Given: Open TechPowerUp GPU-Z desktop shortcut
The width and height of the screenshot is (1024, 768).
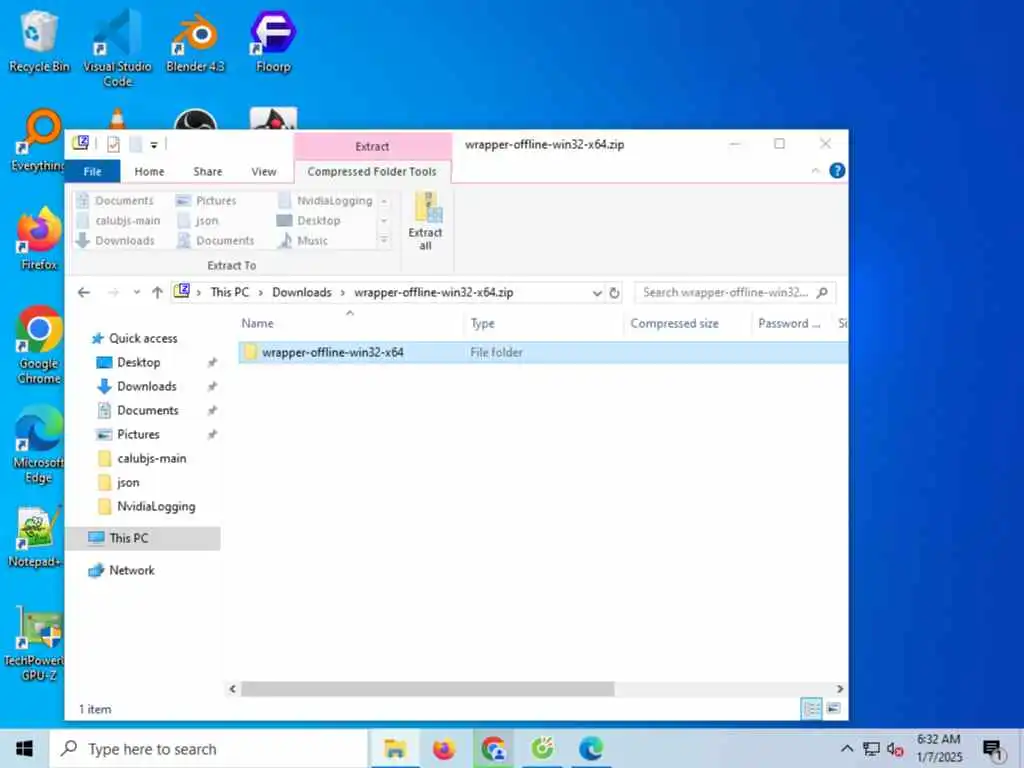Looking at the screenshot, I should [37, 644].
